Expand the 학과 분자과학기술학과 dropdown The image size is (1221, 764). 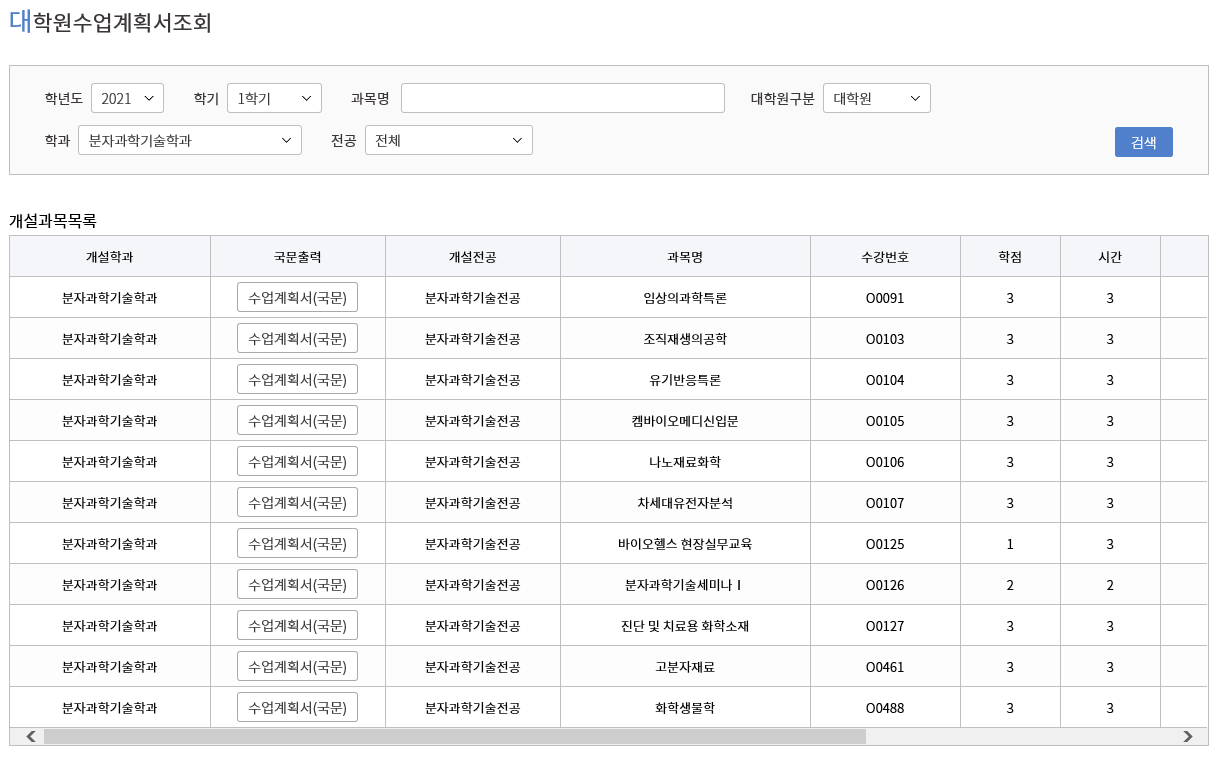[189, 140]
